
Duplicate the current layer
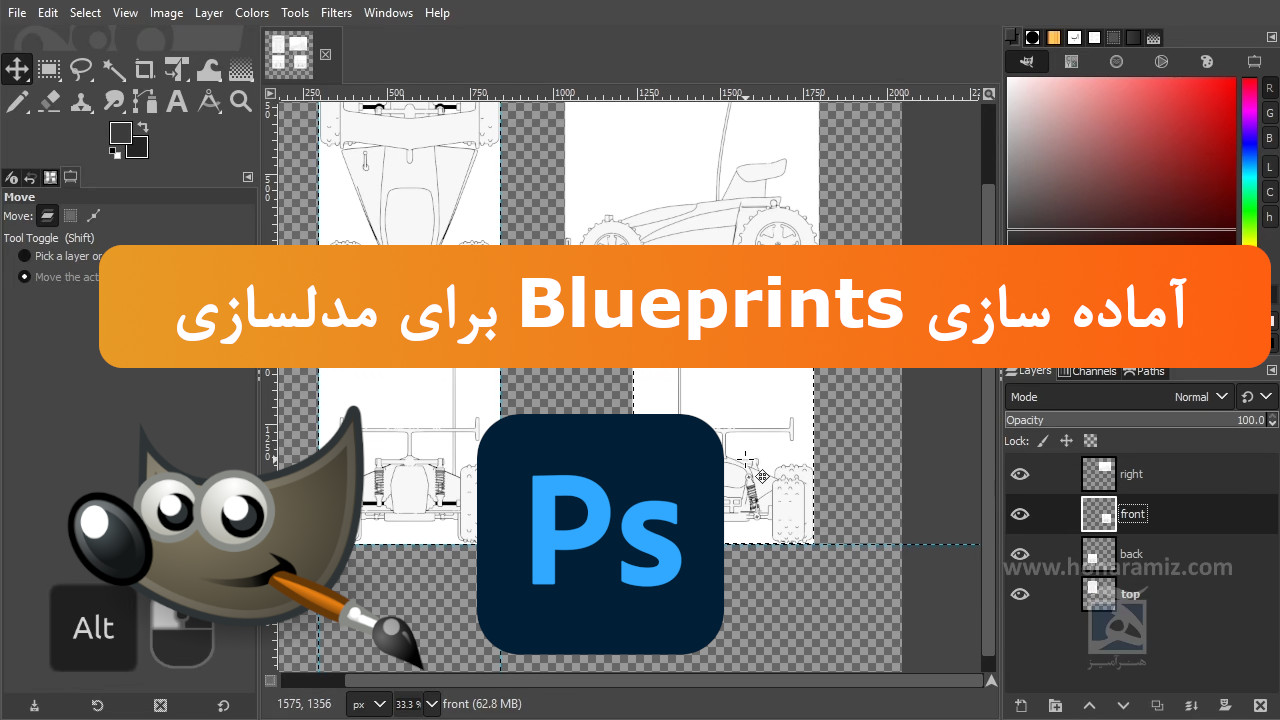(1157, 706)
